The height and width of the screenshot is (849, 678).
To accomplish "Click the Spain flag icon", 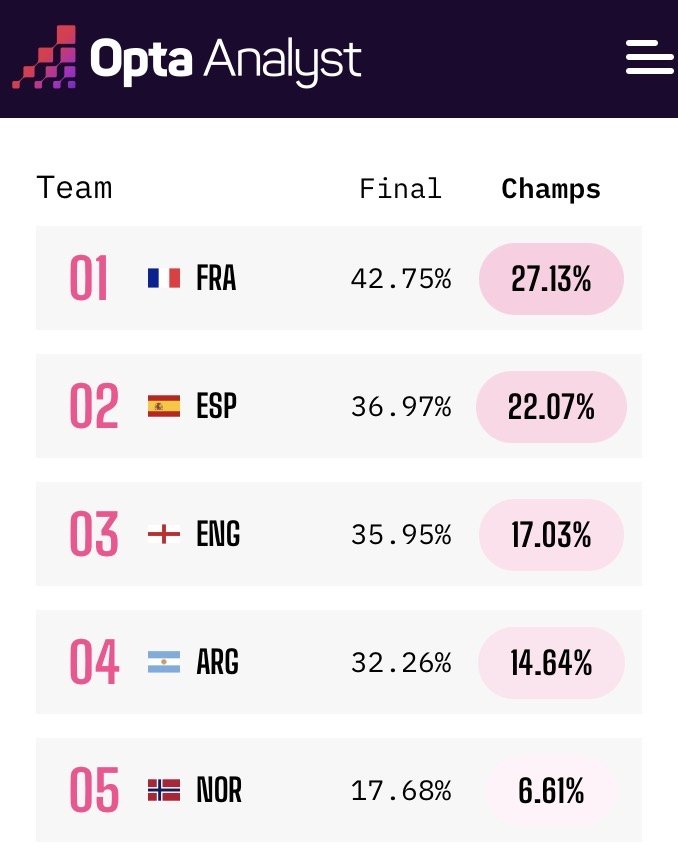I will coord(164,406).
